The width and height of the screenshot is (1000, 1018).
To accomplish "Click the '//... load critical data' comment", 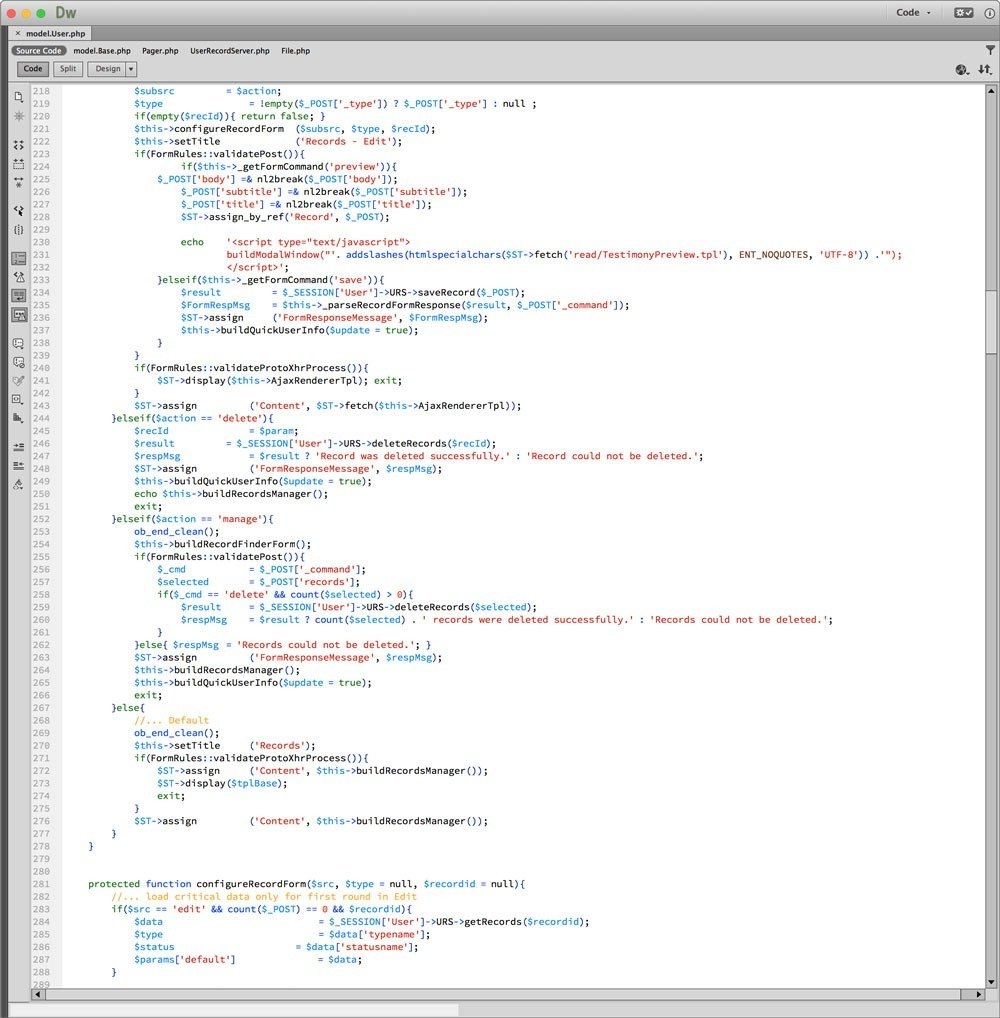I will [x=264, y=896].
